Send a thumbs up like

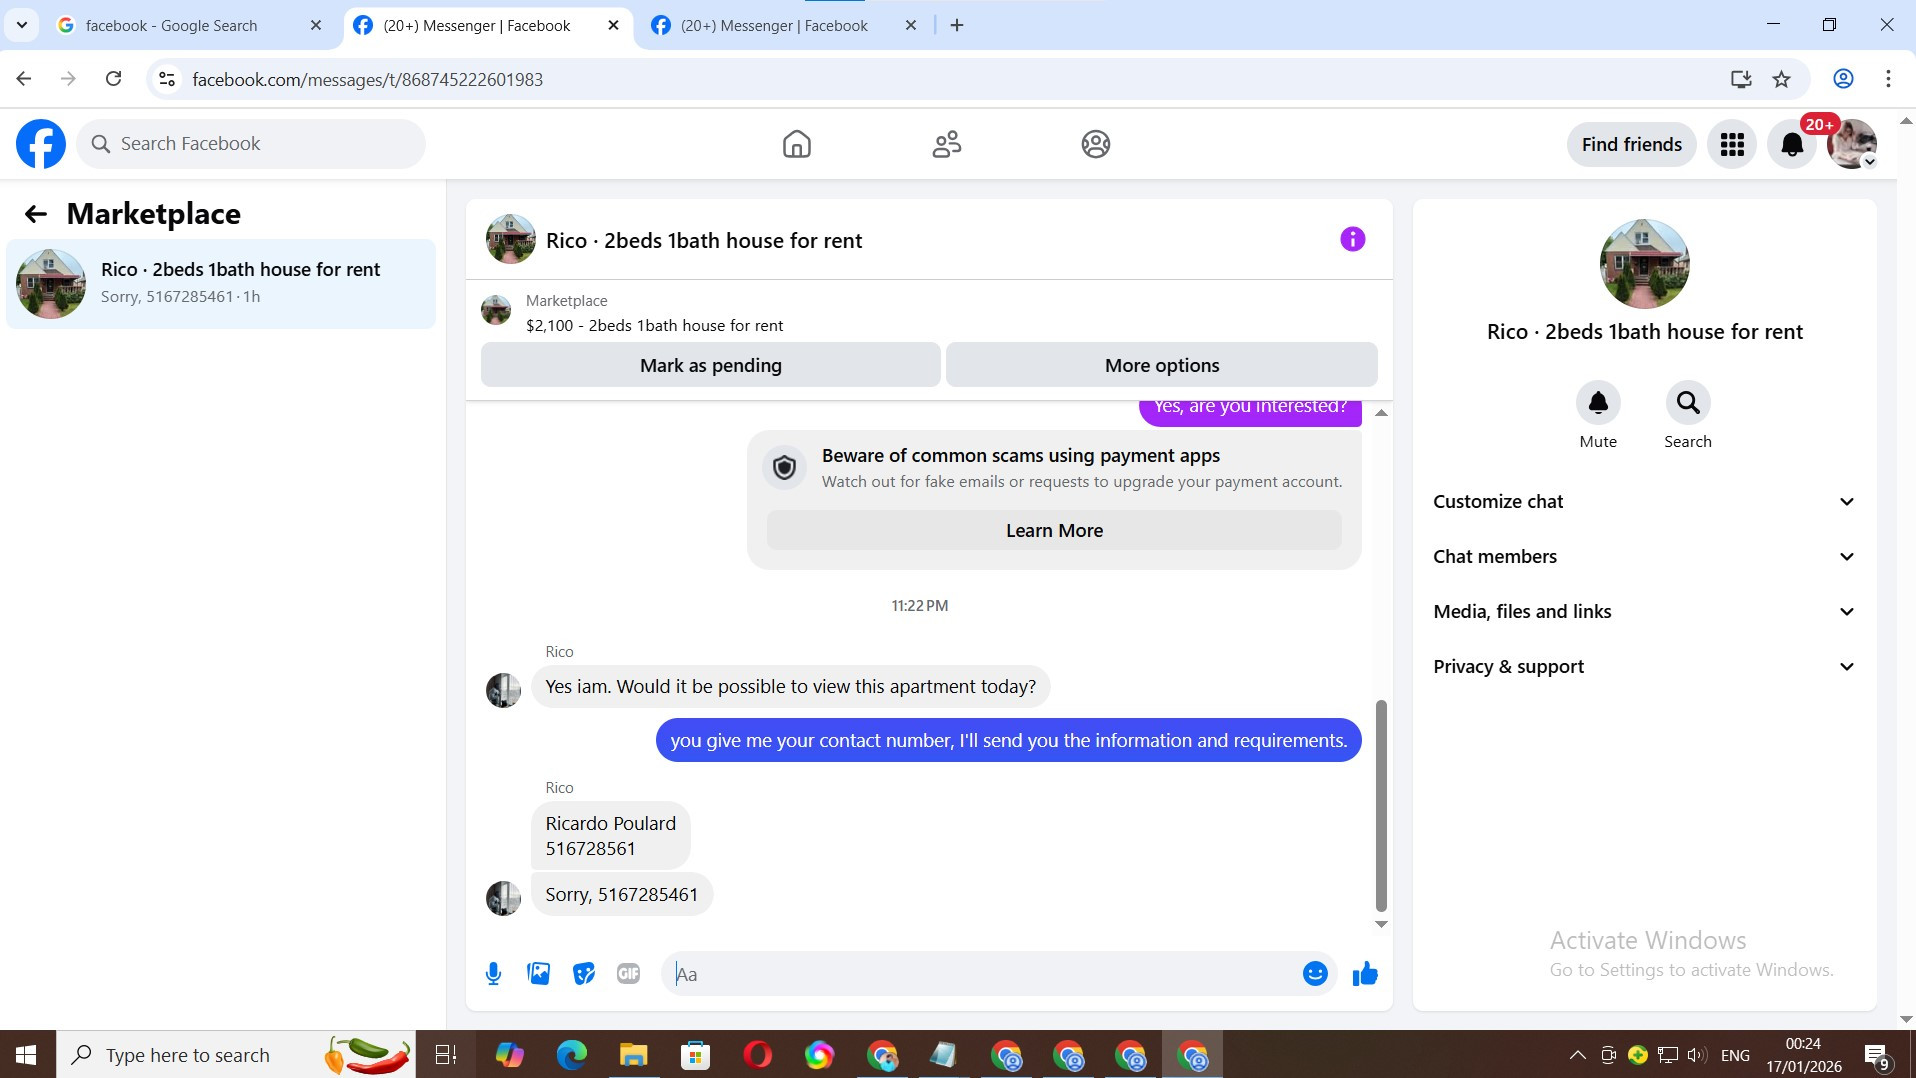pyautogui.click(x=1365, y=974)
